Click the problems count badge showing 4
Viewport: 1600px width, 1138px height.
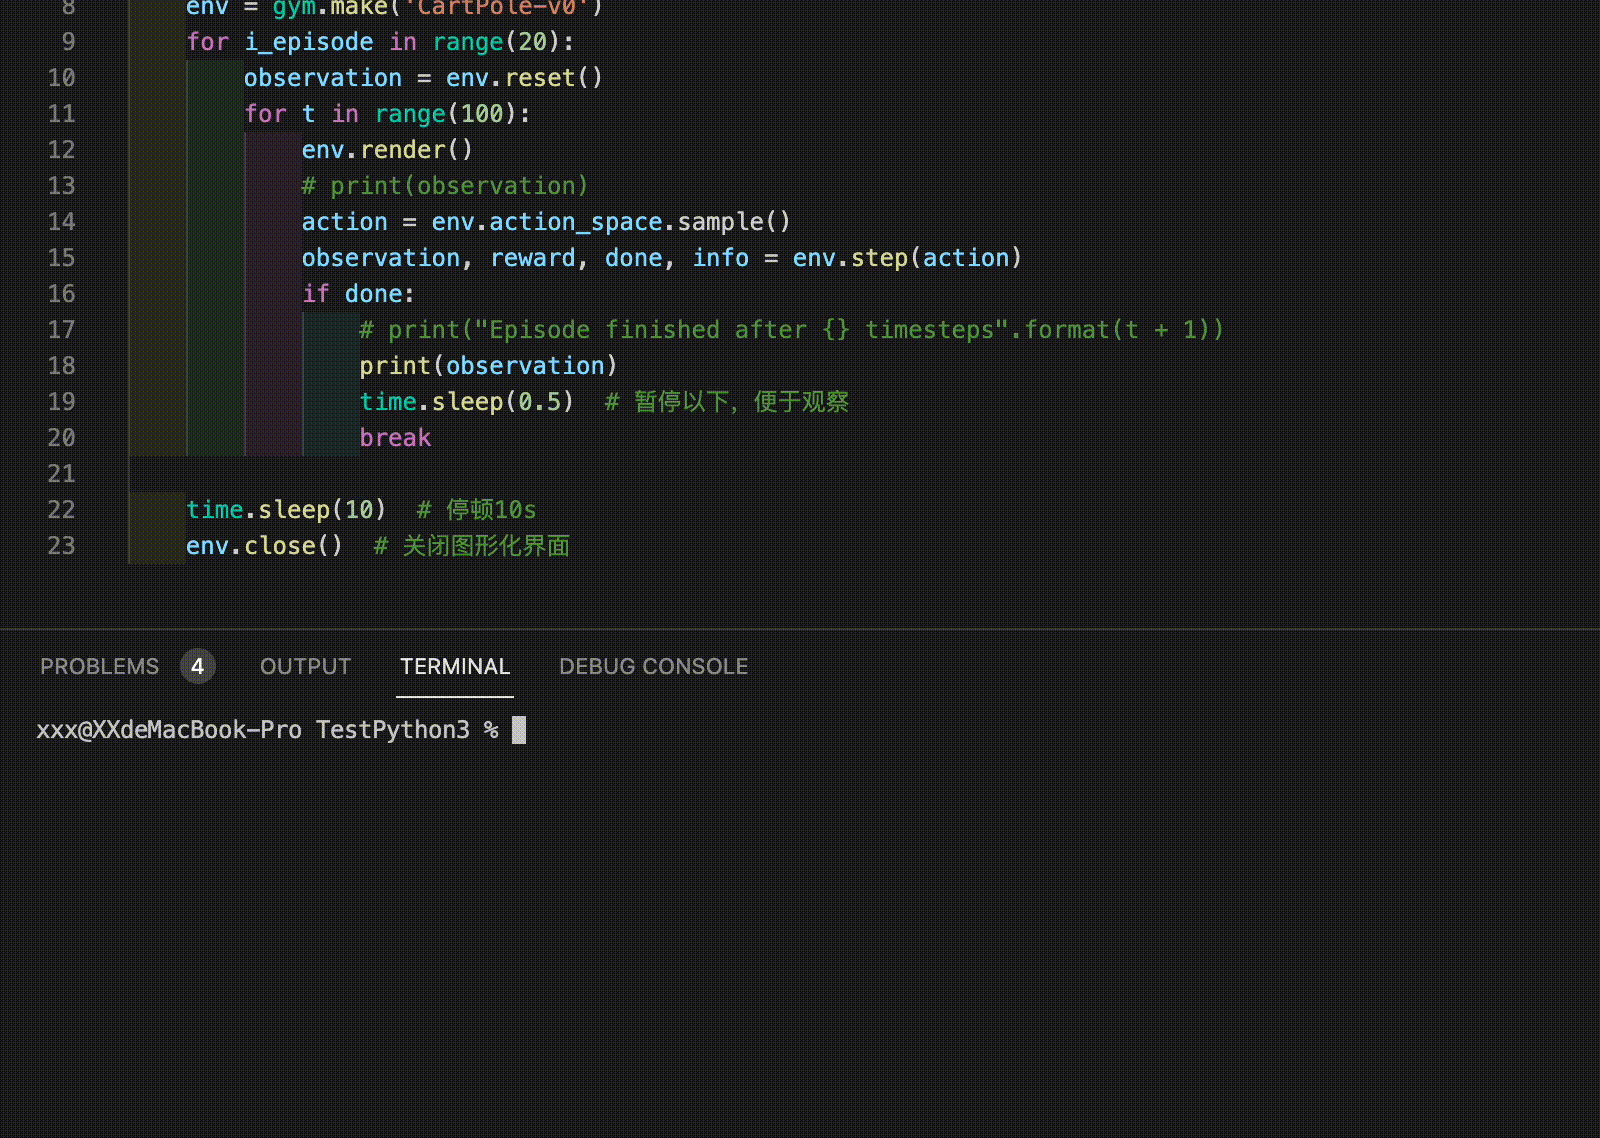point(198,666)
